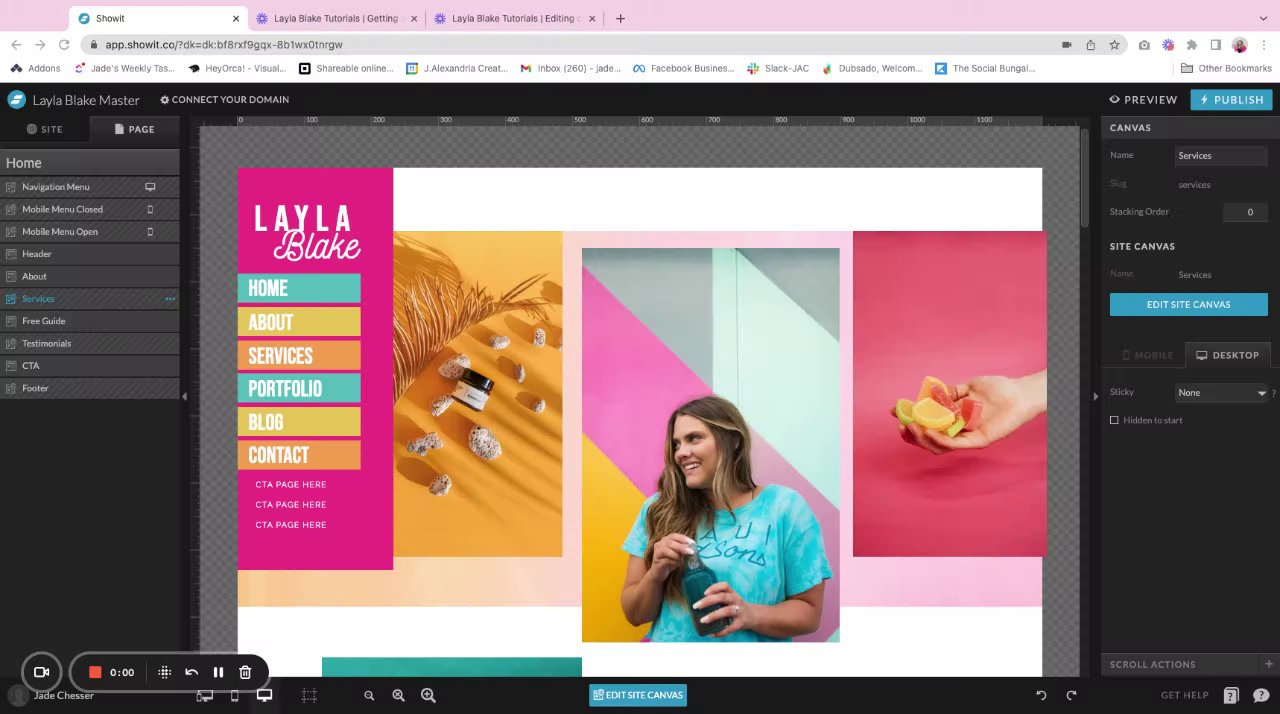Open the Layla Blake Tutorials Editing browser tab
This screenshot has width=1280, height=714.
513,18
